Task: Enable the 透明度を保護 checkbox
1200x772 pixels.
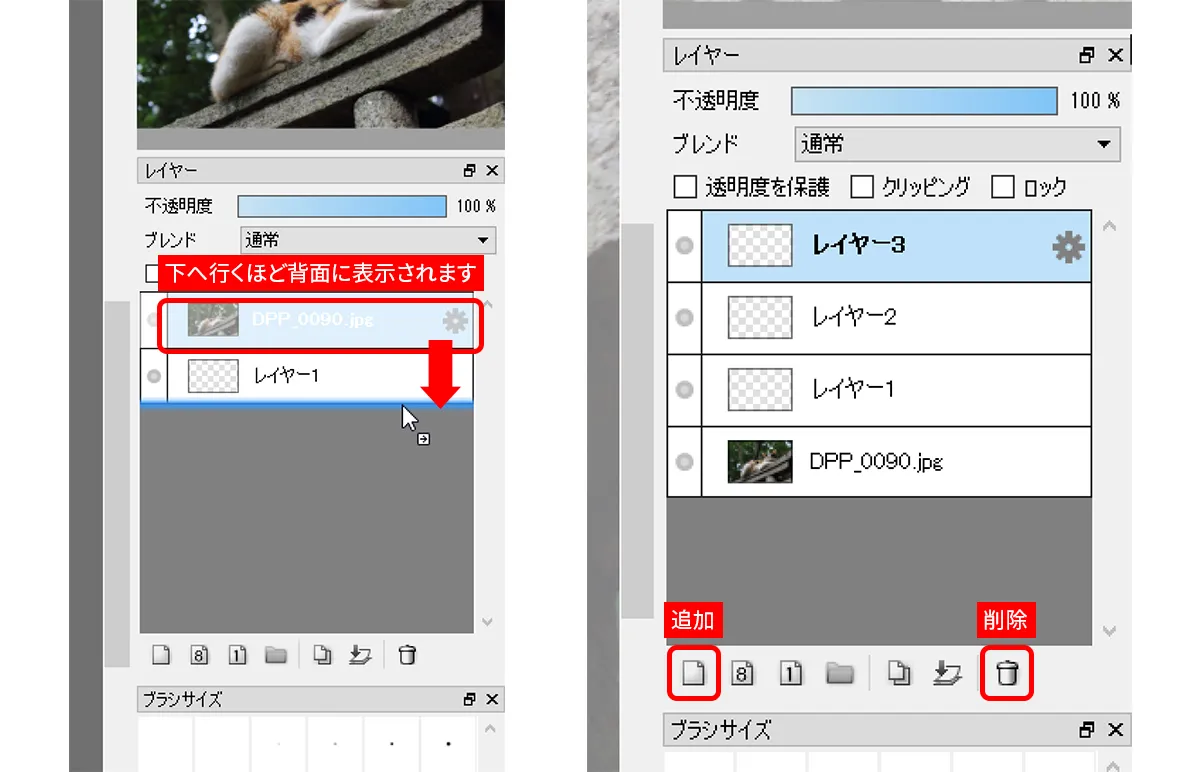Action: pos(685,187)
